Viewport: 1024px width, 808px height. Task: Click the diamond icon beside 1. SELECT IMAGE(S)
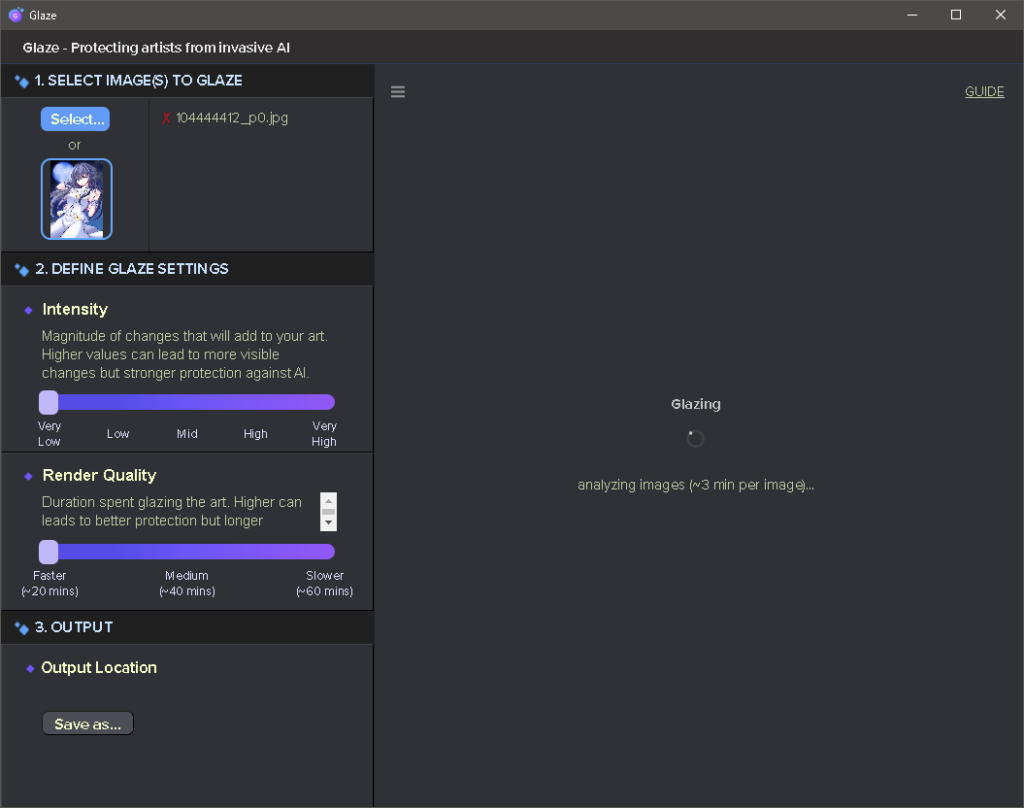pyautogui.click(x=22, y=81)
